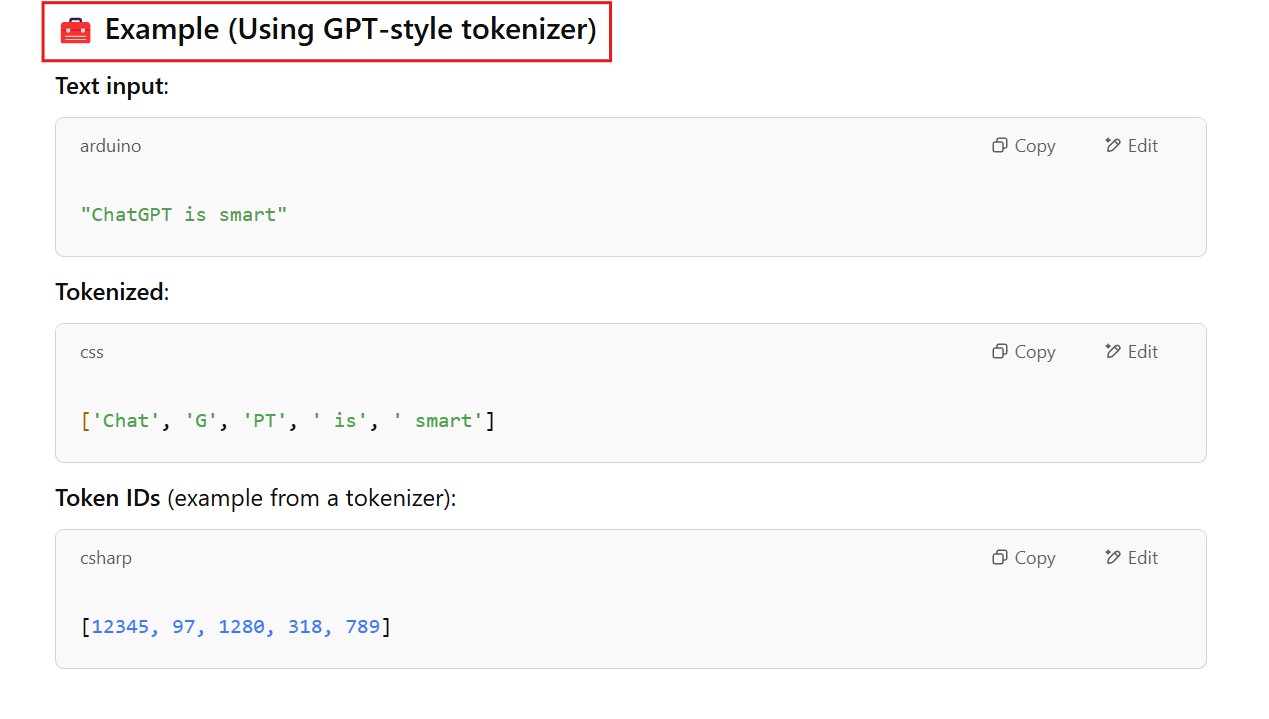Click the token ID 789
The image size is (1269, 719).
tap(362, 627)
